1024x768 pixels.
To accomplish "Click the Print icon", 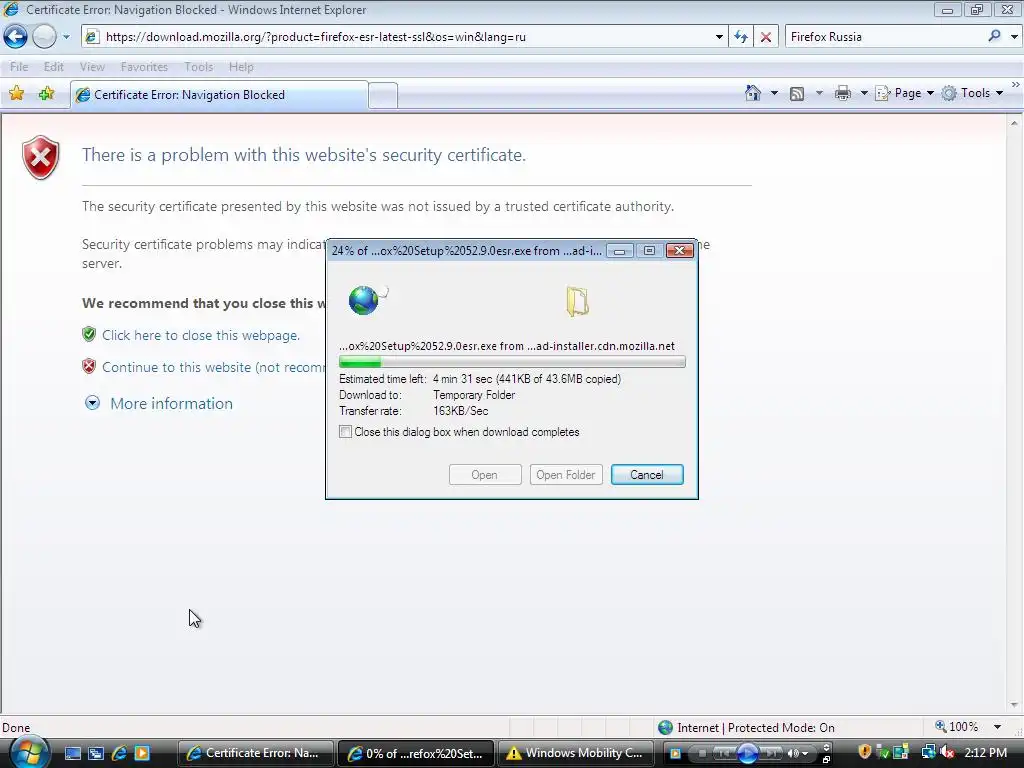I will pos(842,93).
